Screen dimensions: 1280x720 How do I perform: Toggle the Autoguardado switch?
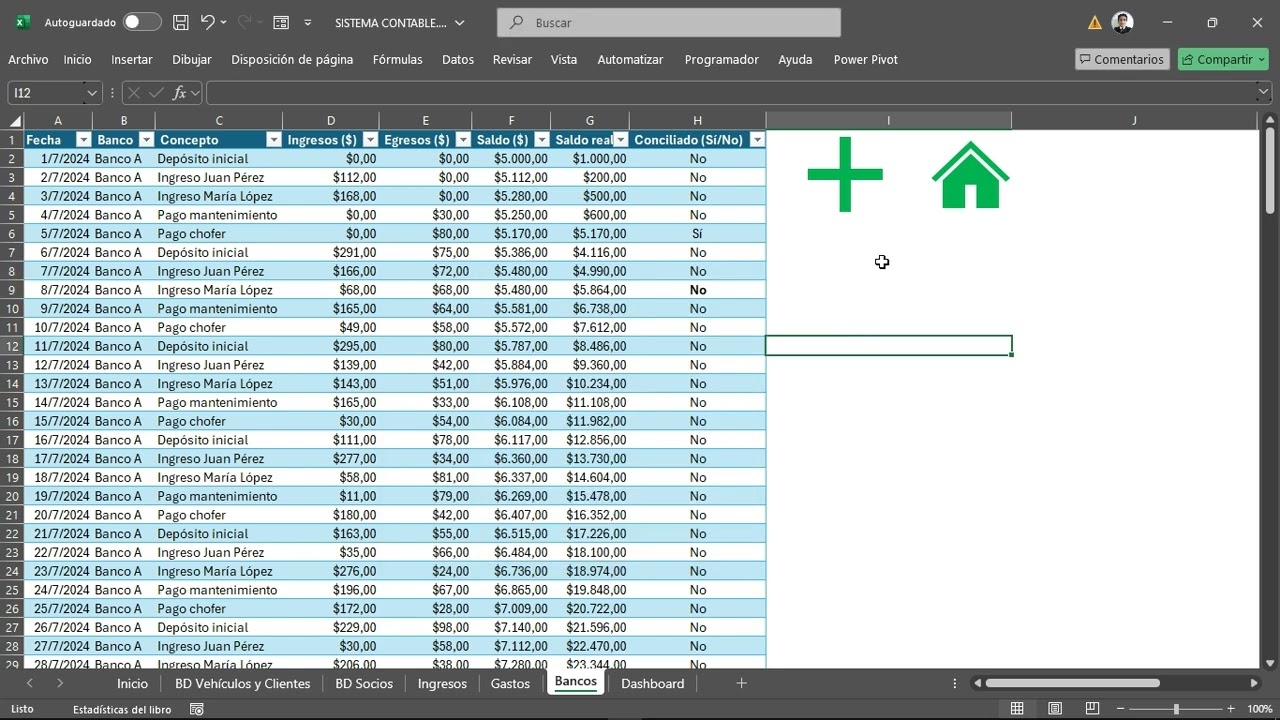(x=142, y=22)
